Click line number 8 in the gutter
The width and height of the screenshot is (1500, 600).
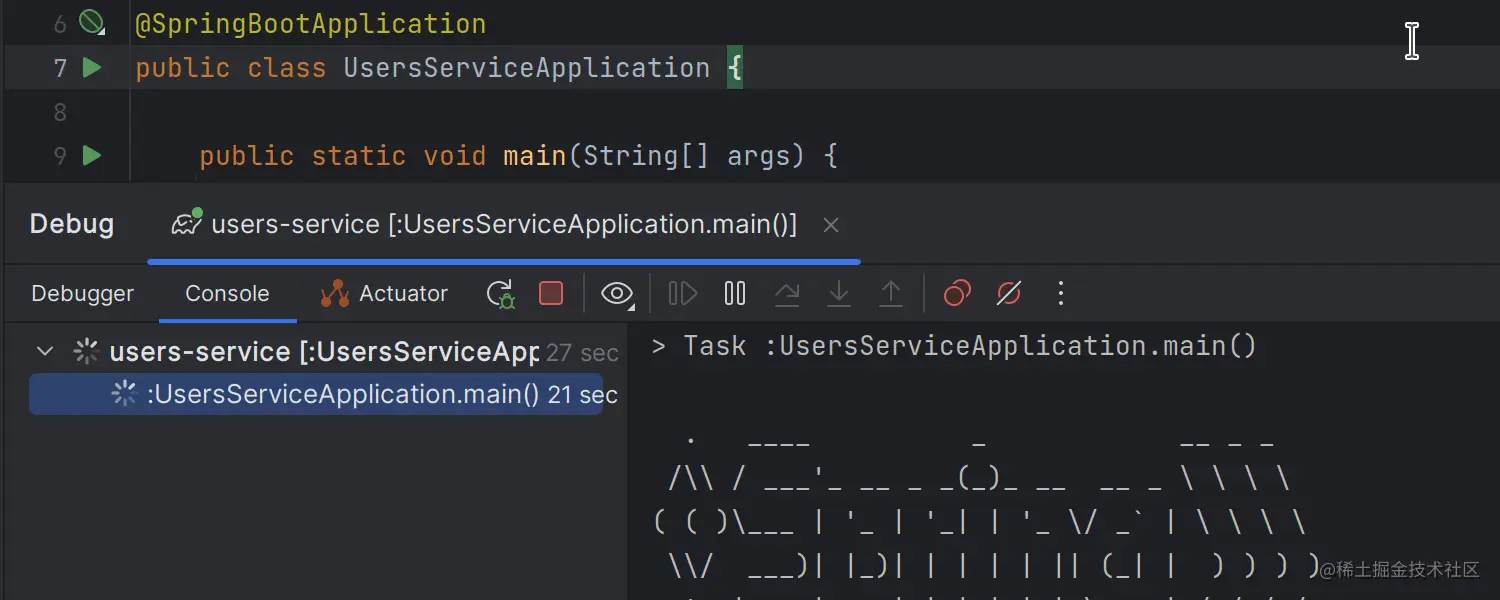pos(60,112)
